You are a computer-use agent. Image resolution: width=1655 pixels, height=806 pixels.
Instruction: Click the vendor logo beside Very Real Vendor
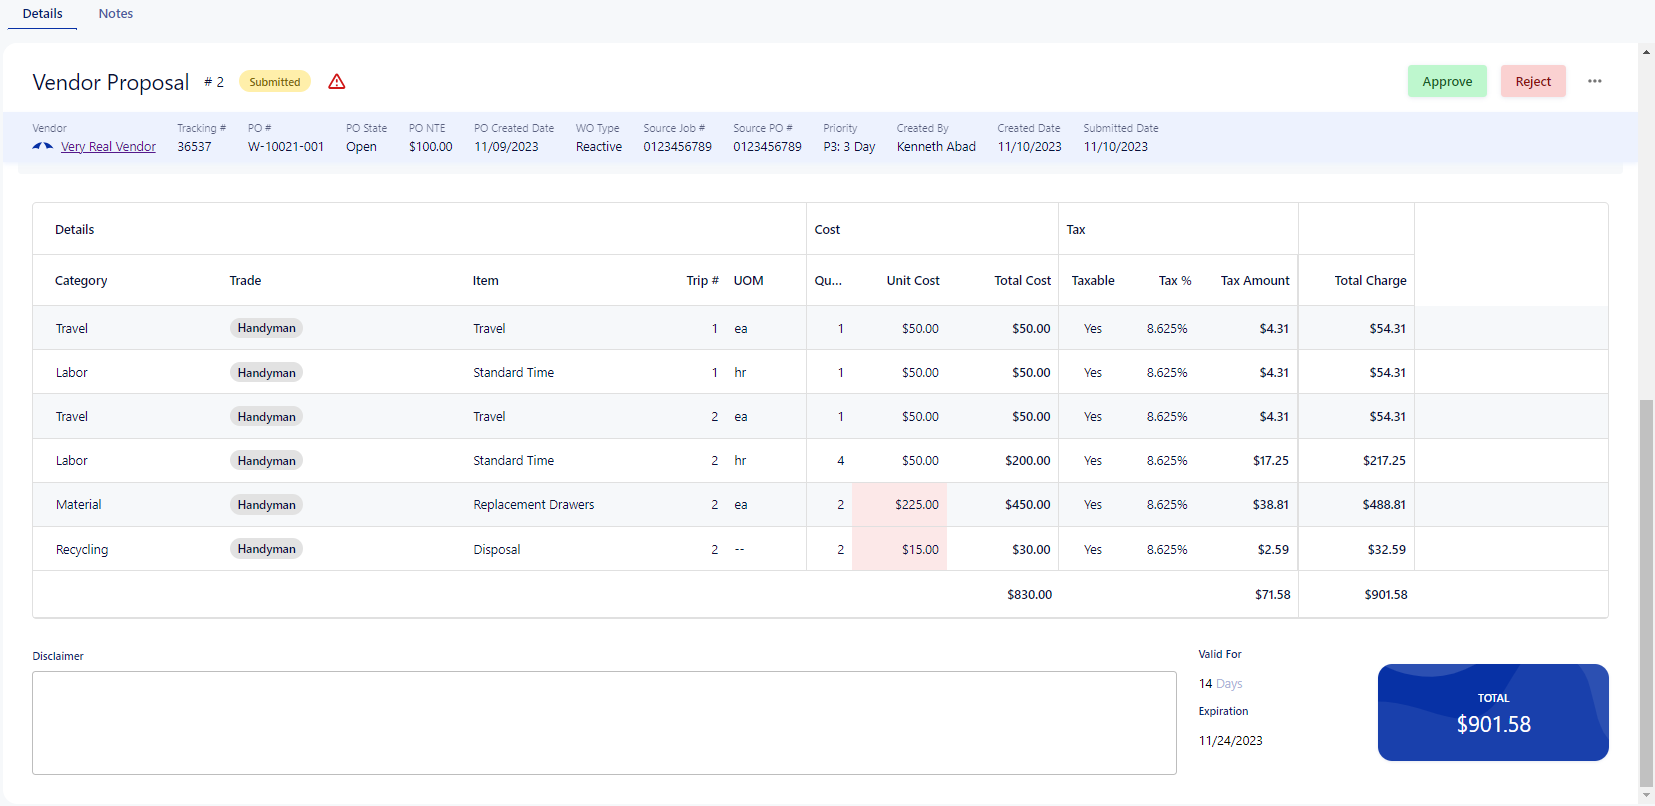coord(42,146)
